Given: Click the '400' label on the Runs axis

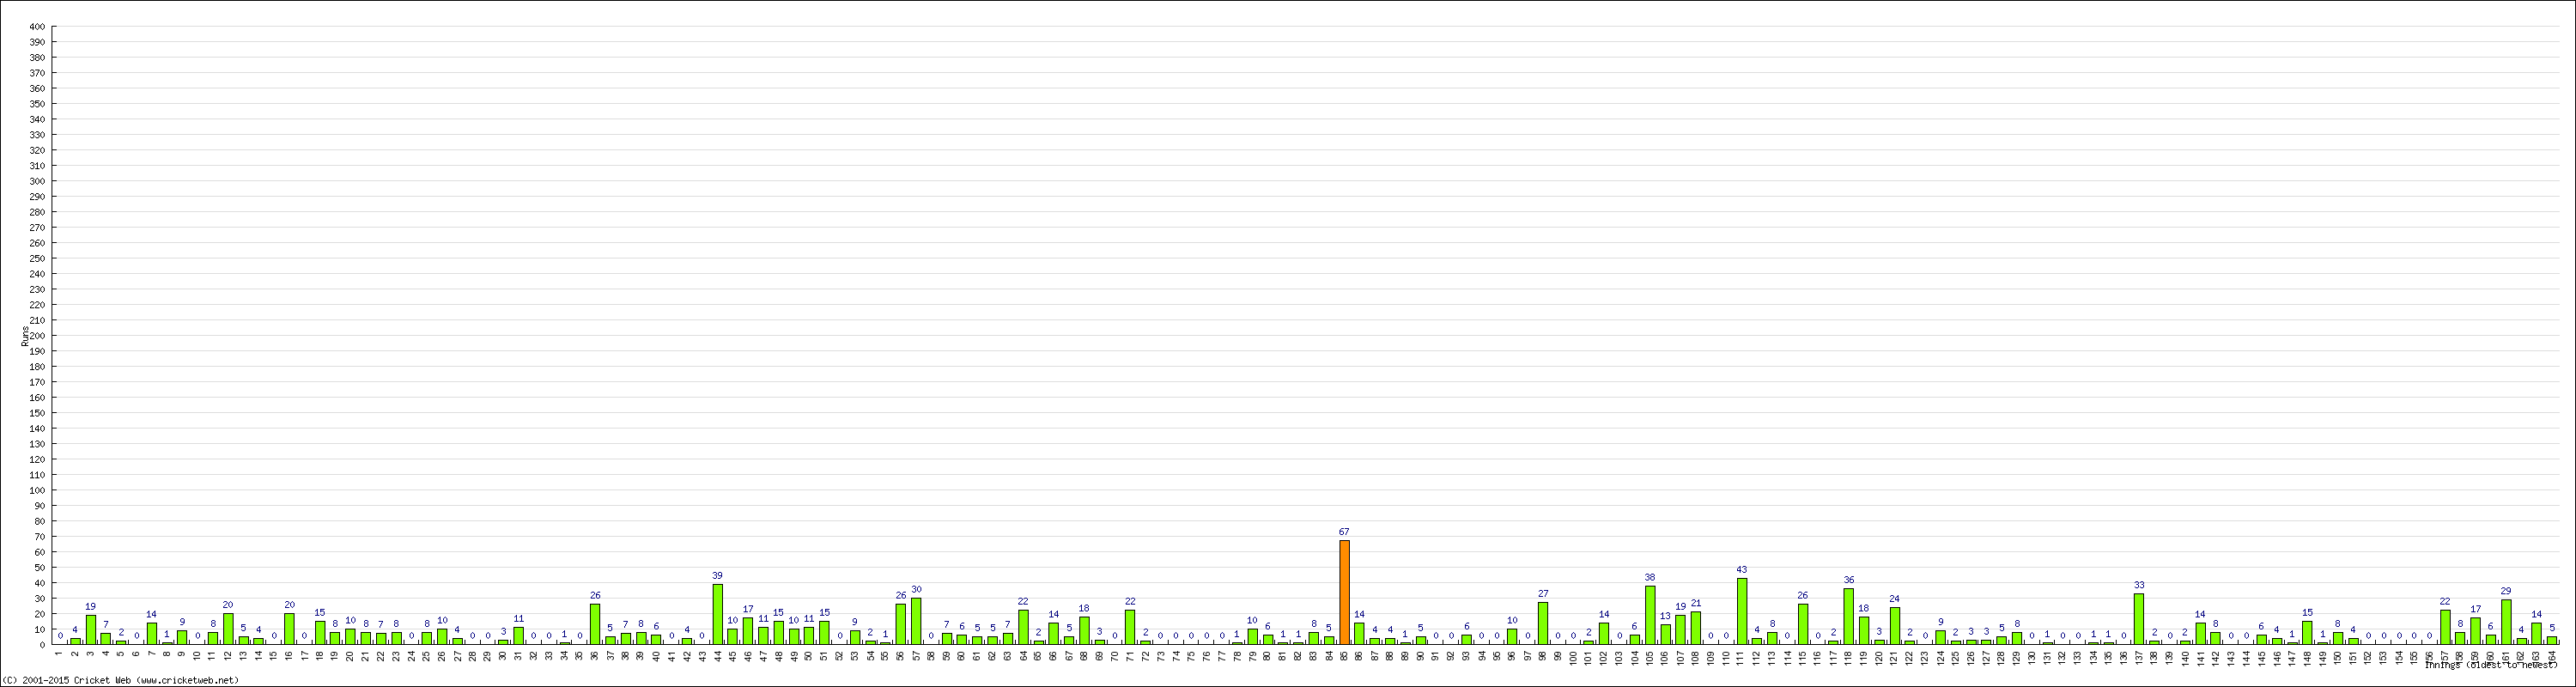Looking at the screenshot, I should tap(37, 27).
